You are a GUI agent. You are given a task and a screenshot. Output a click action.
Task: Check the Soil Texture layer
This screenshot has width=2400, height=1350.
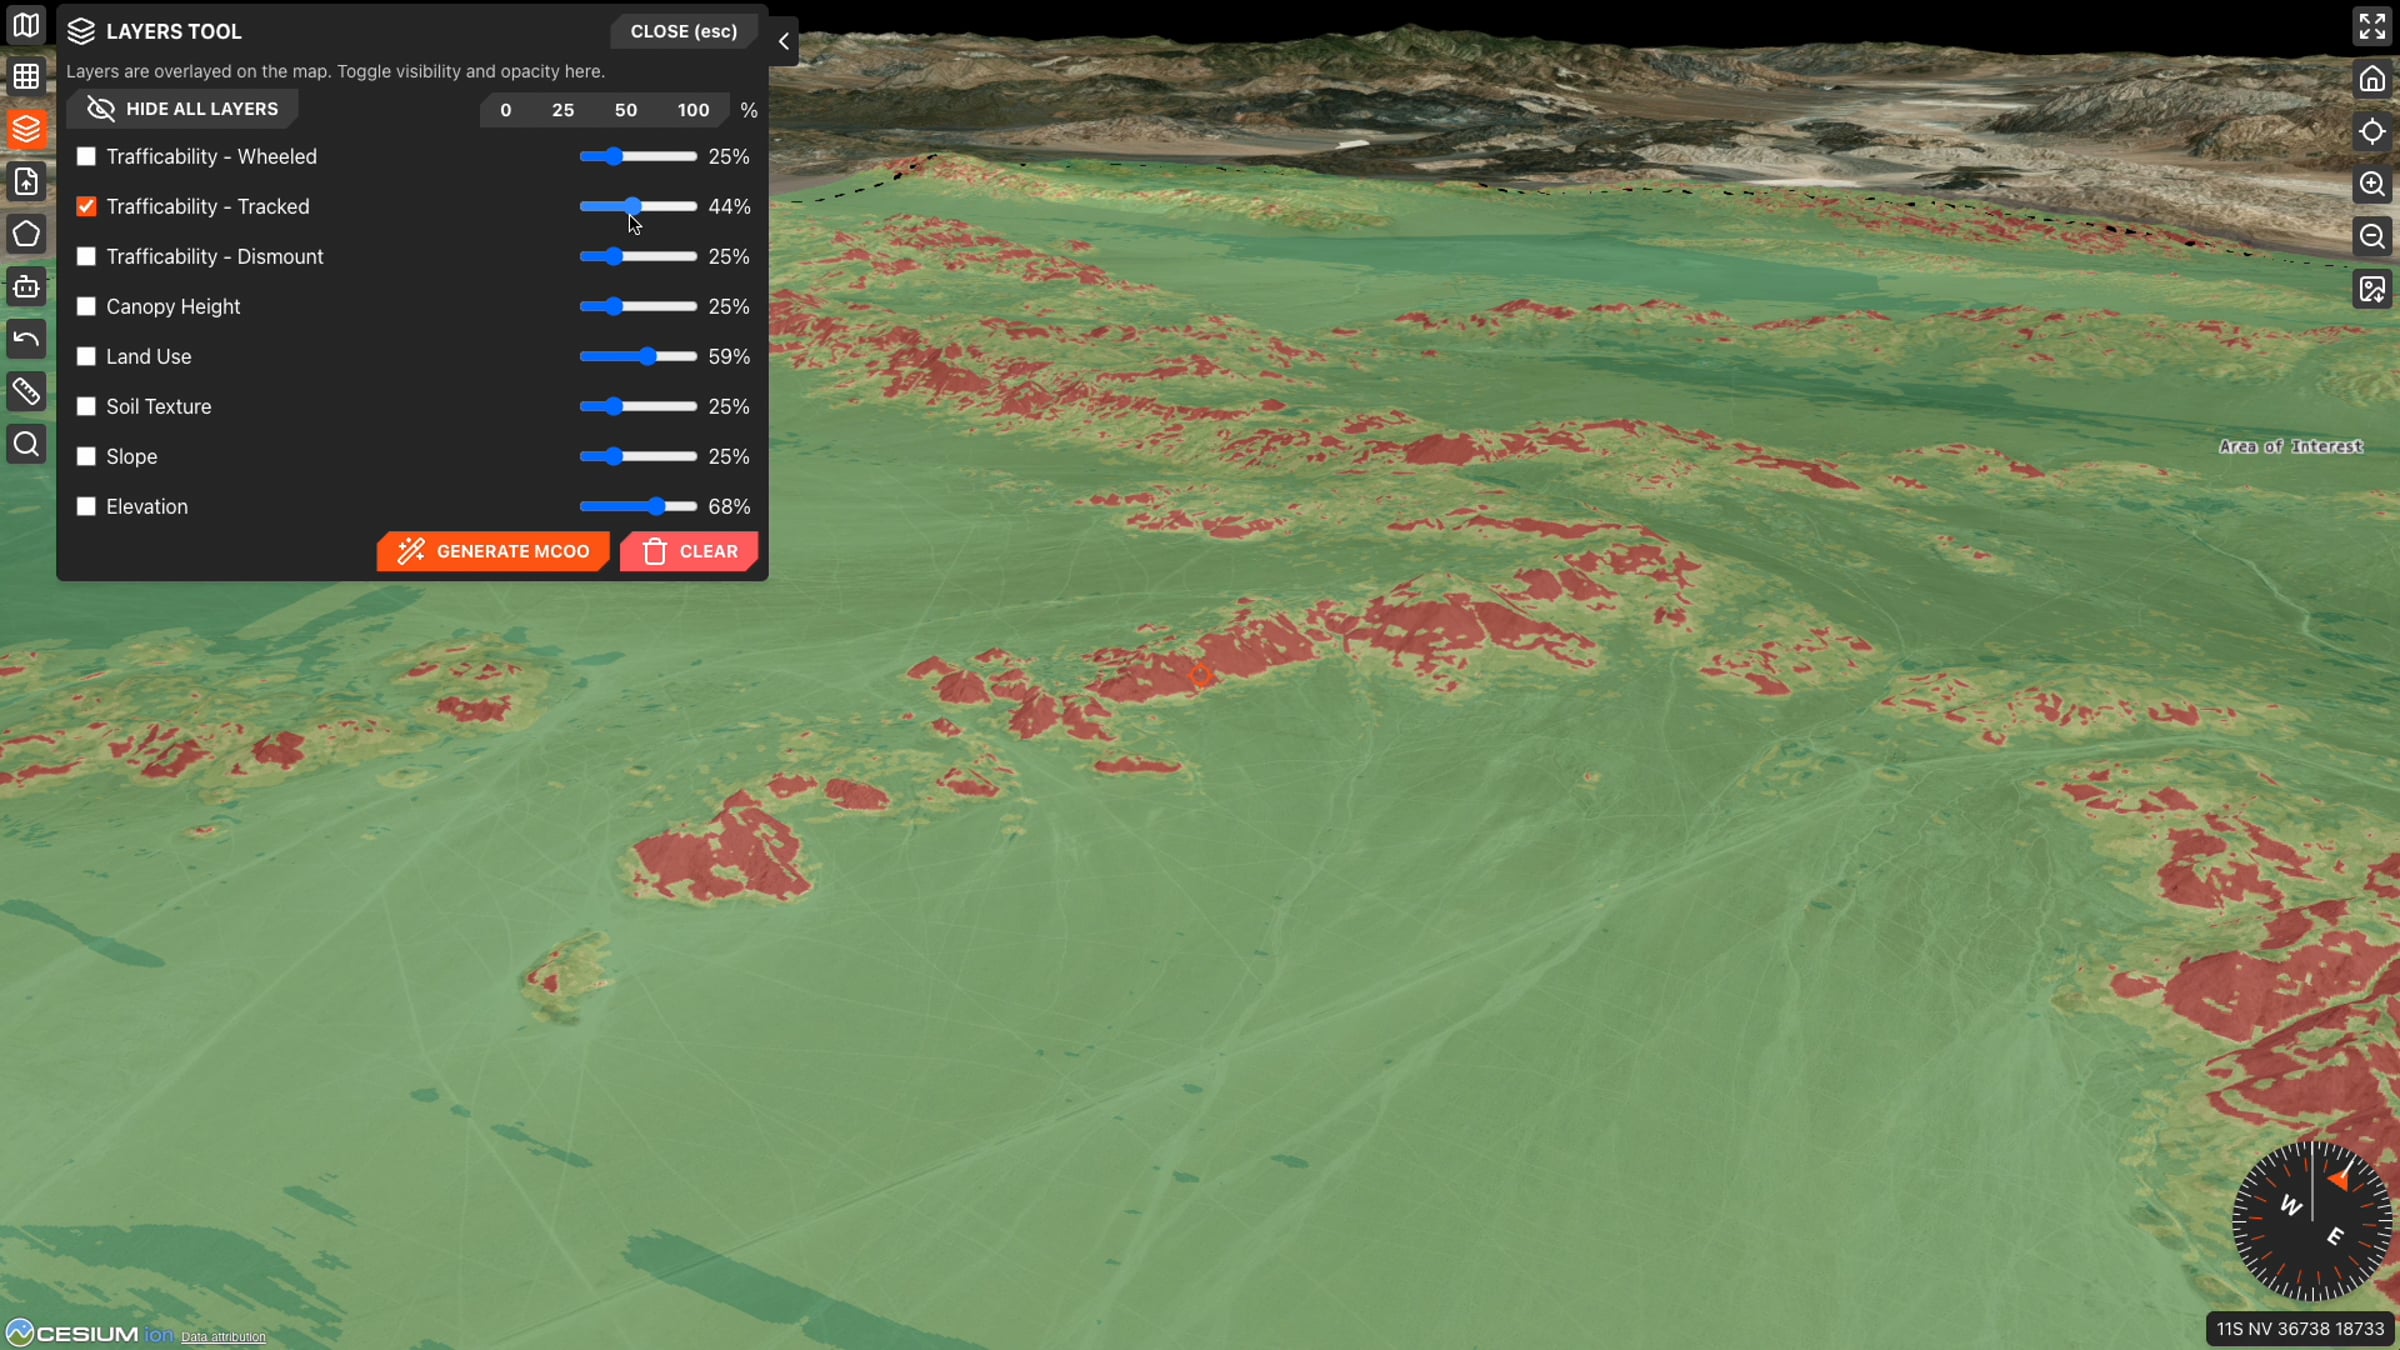(87, 407)
